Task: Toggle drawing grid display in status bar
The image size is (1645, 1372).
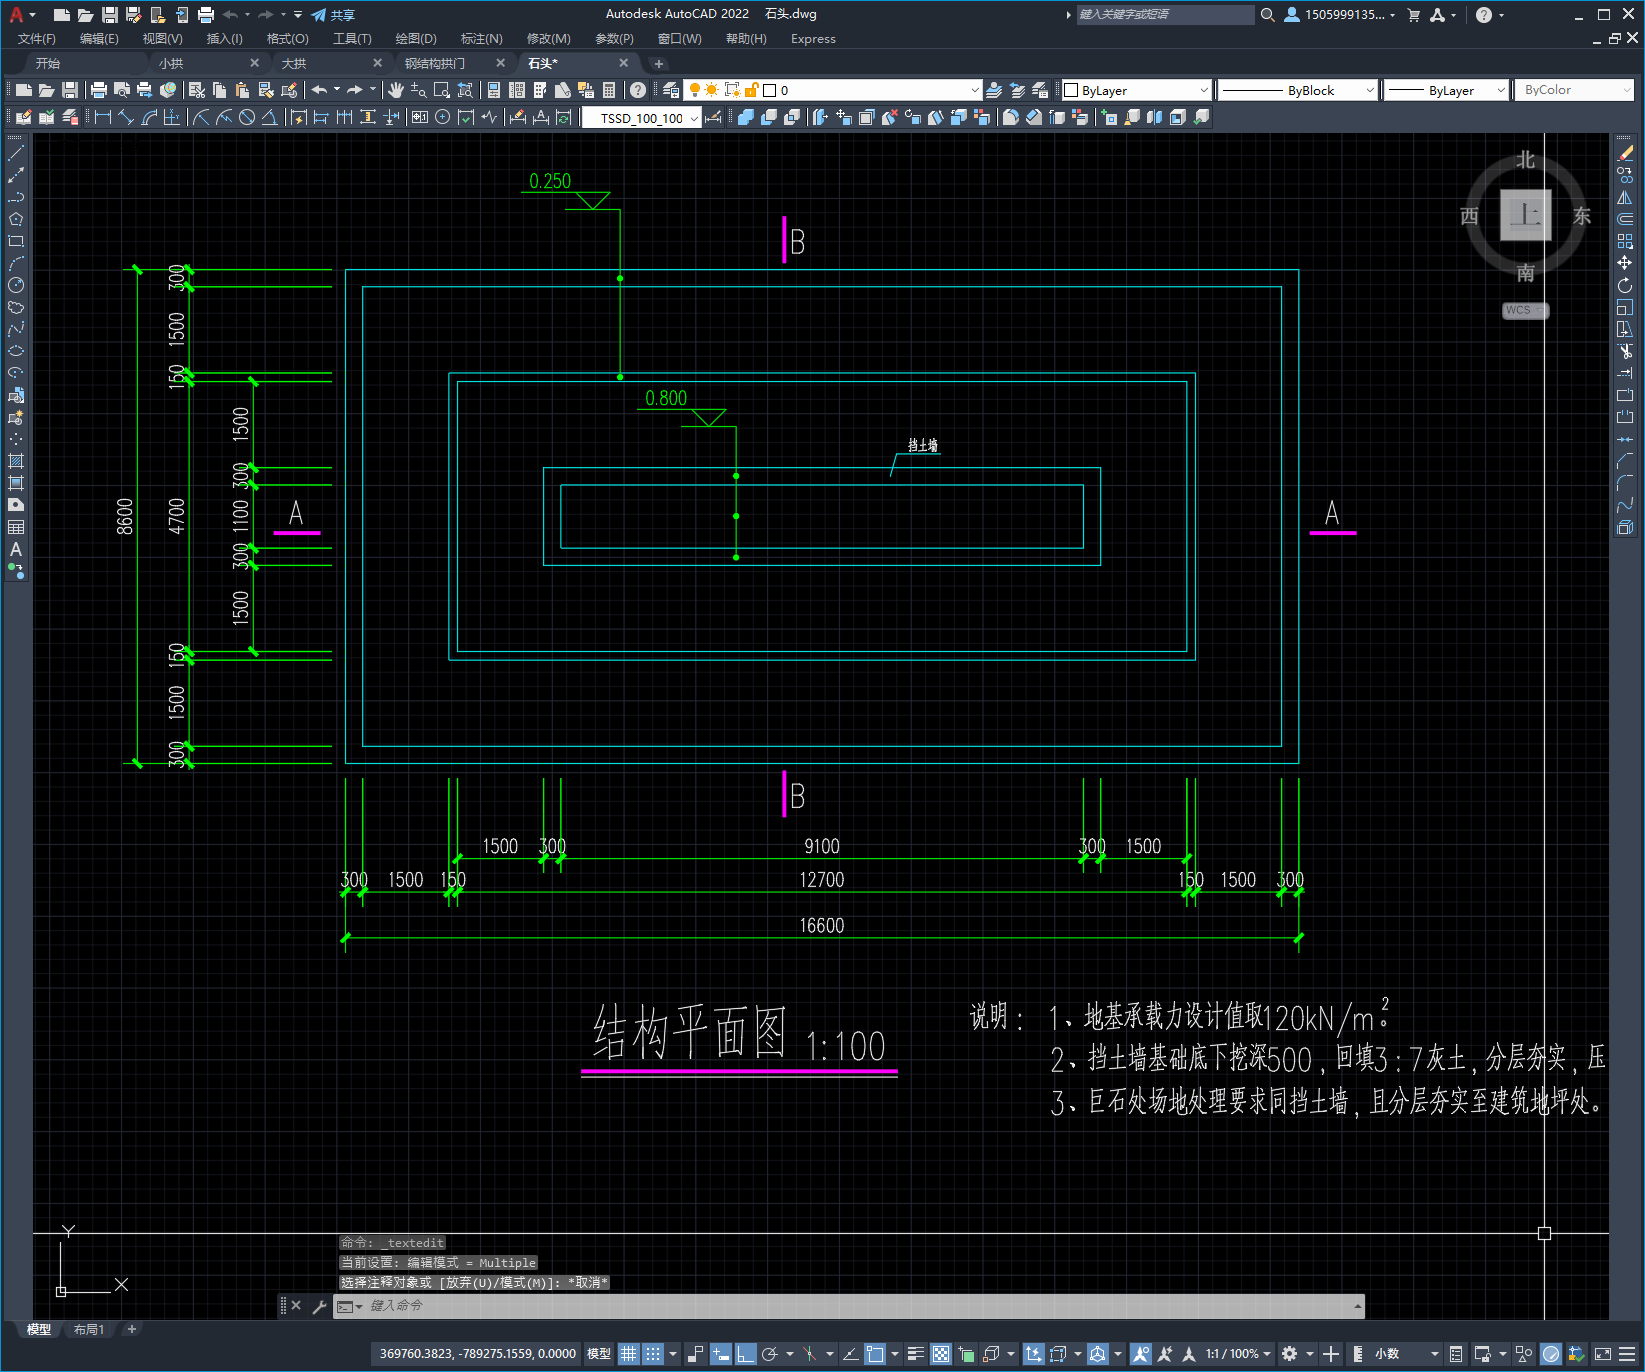Action: pos(628,1354)
